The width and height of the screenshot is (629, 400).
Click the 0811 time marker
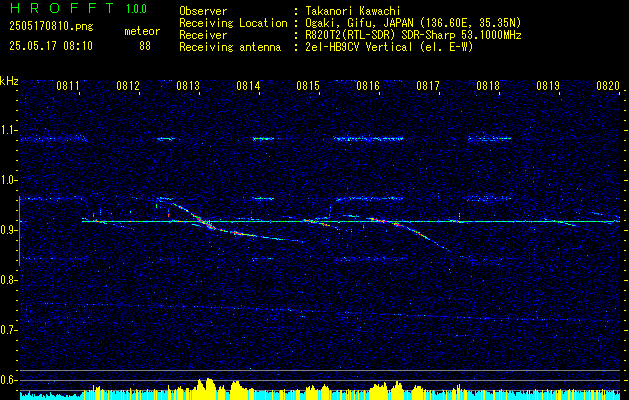pyautogui.click(x=67, y=85)
